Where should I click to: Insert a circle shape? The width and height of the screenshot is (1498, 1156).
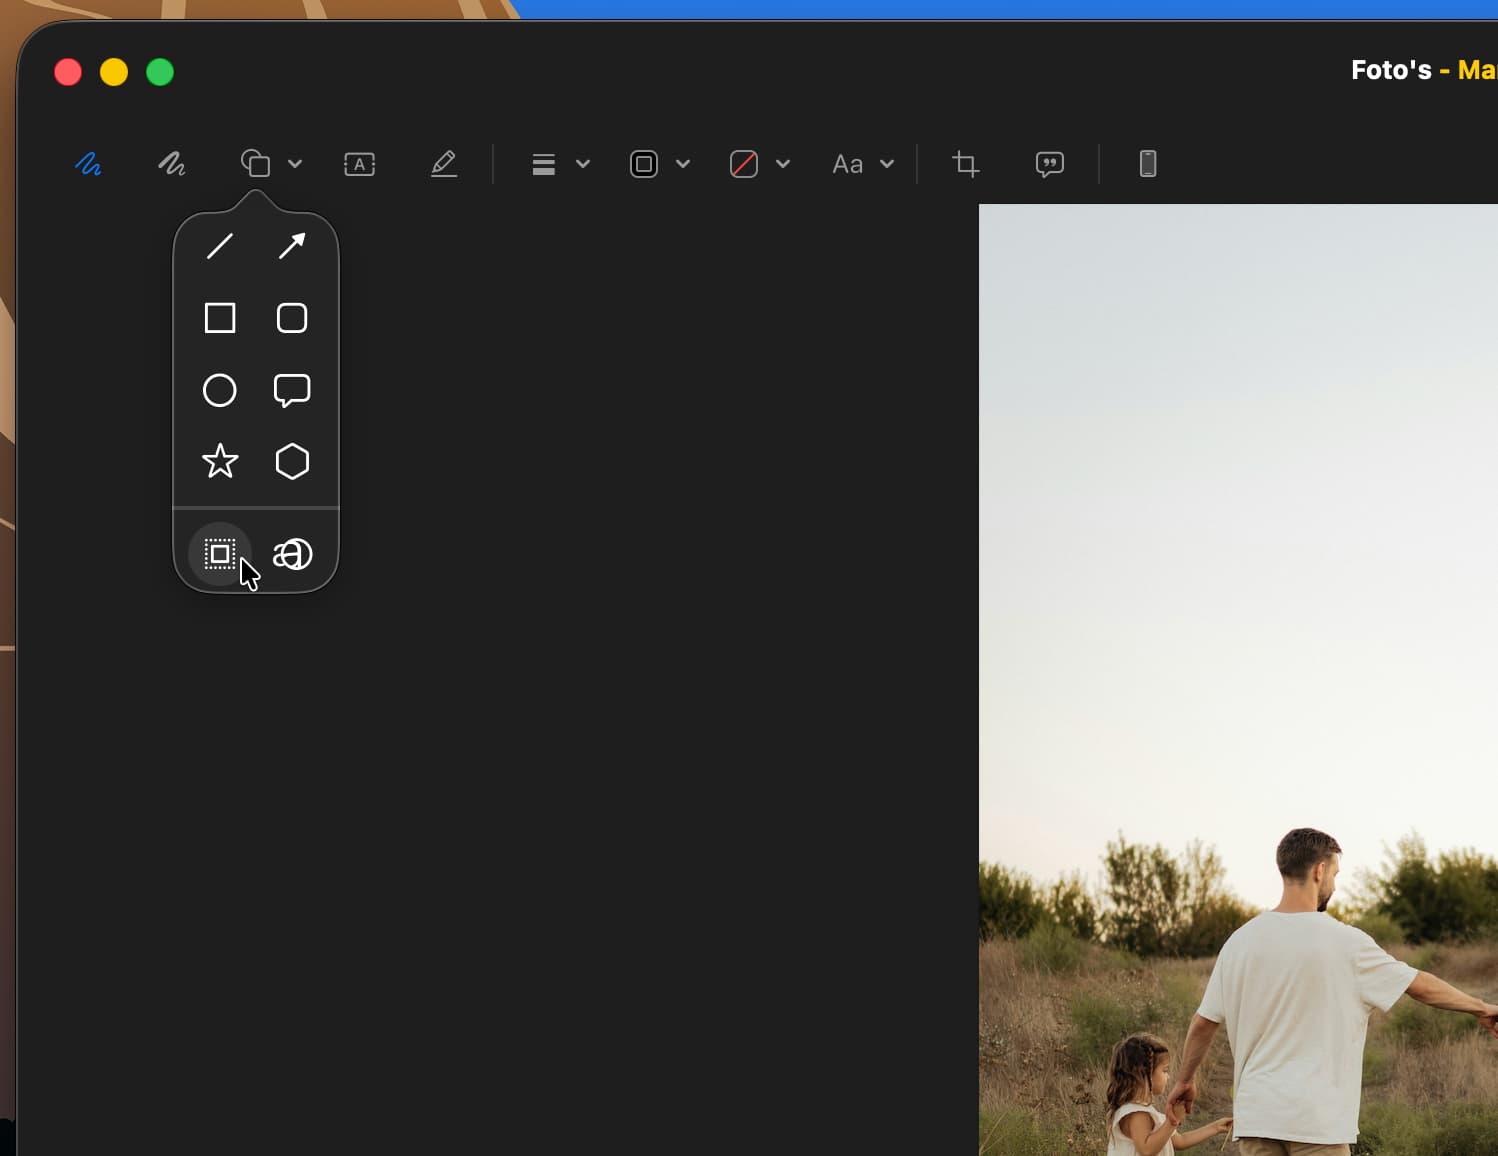point(220,390)
